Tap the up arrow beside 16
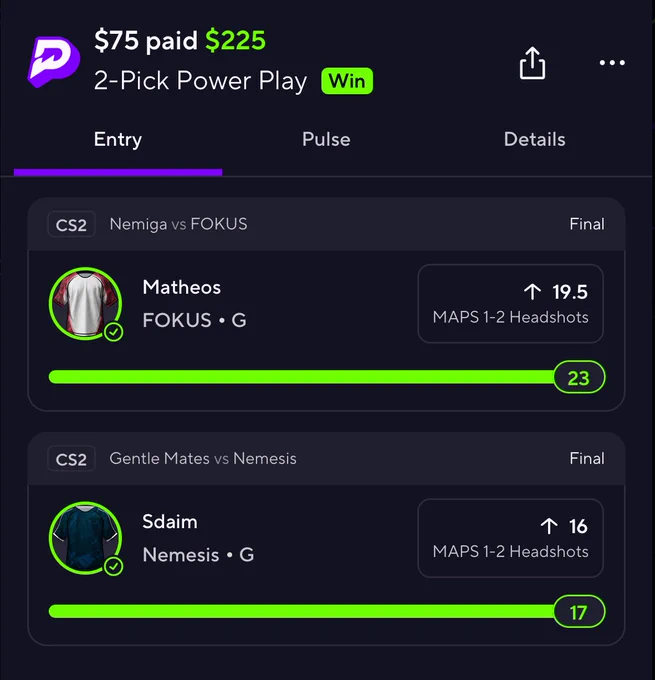Viewport: 655px width, 680px height. pos(549,526)
